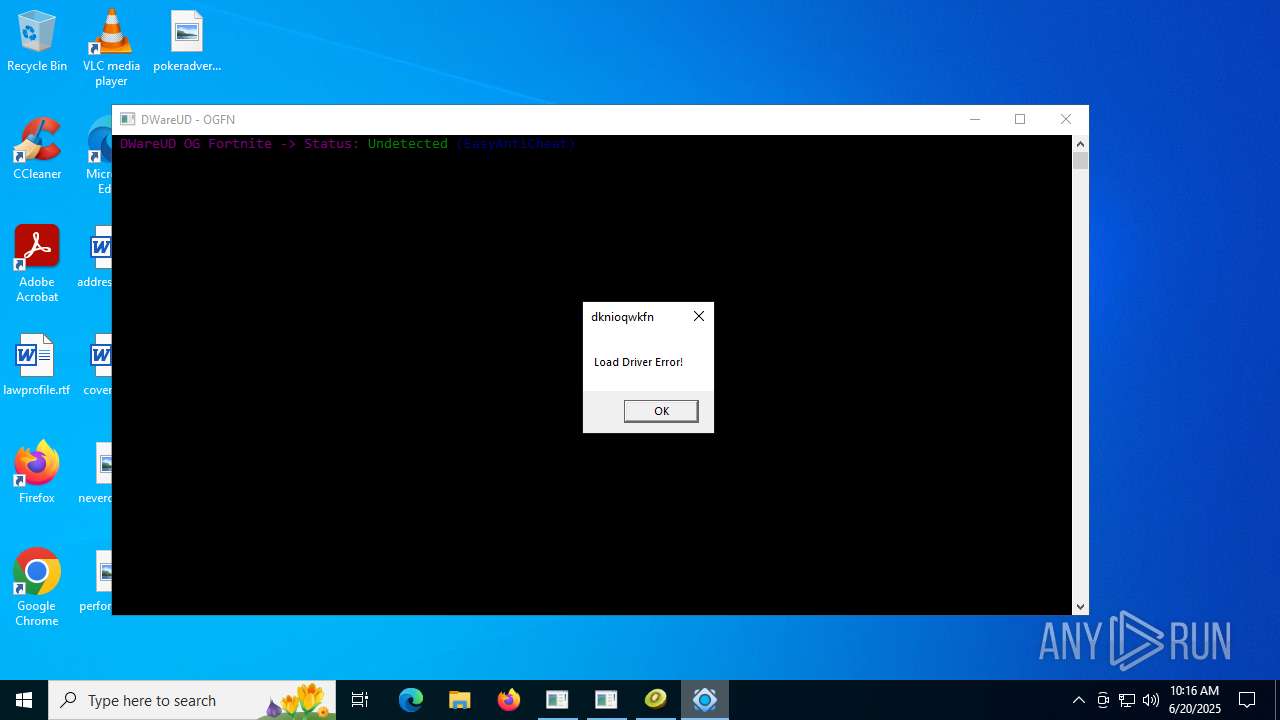This screenshot has height=720, width=1280.
Task: Focus the taskbar search box
Action: point(192,700)
